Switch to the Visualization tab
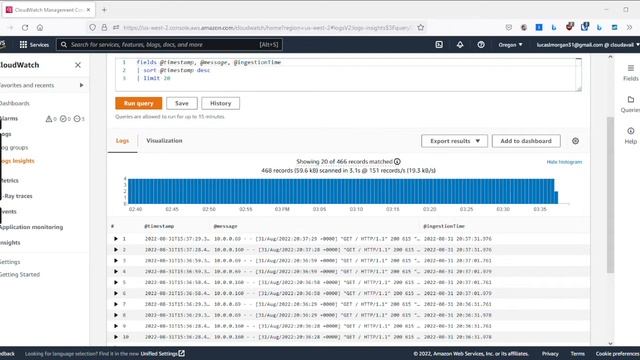 point(164,140)
